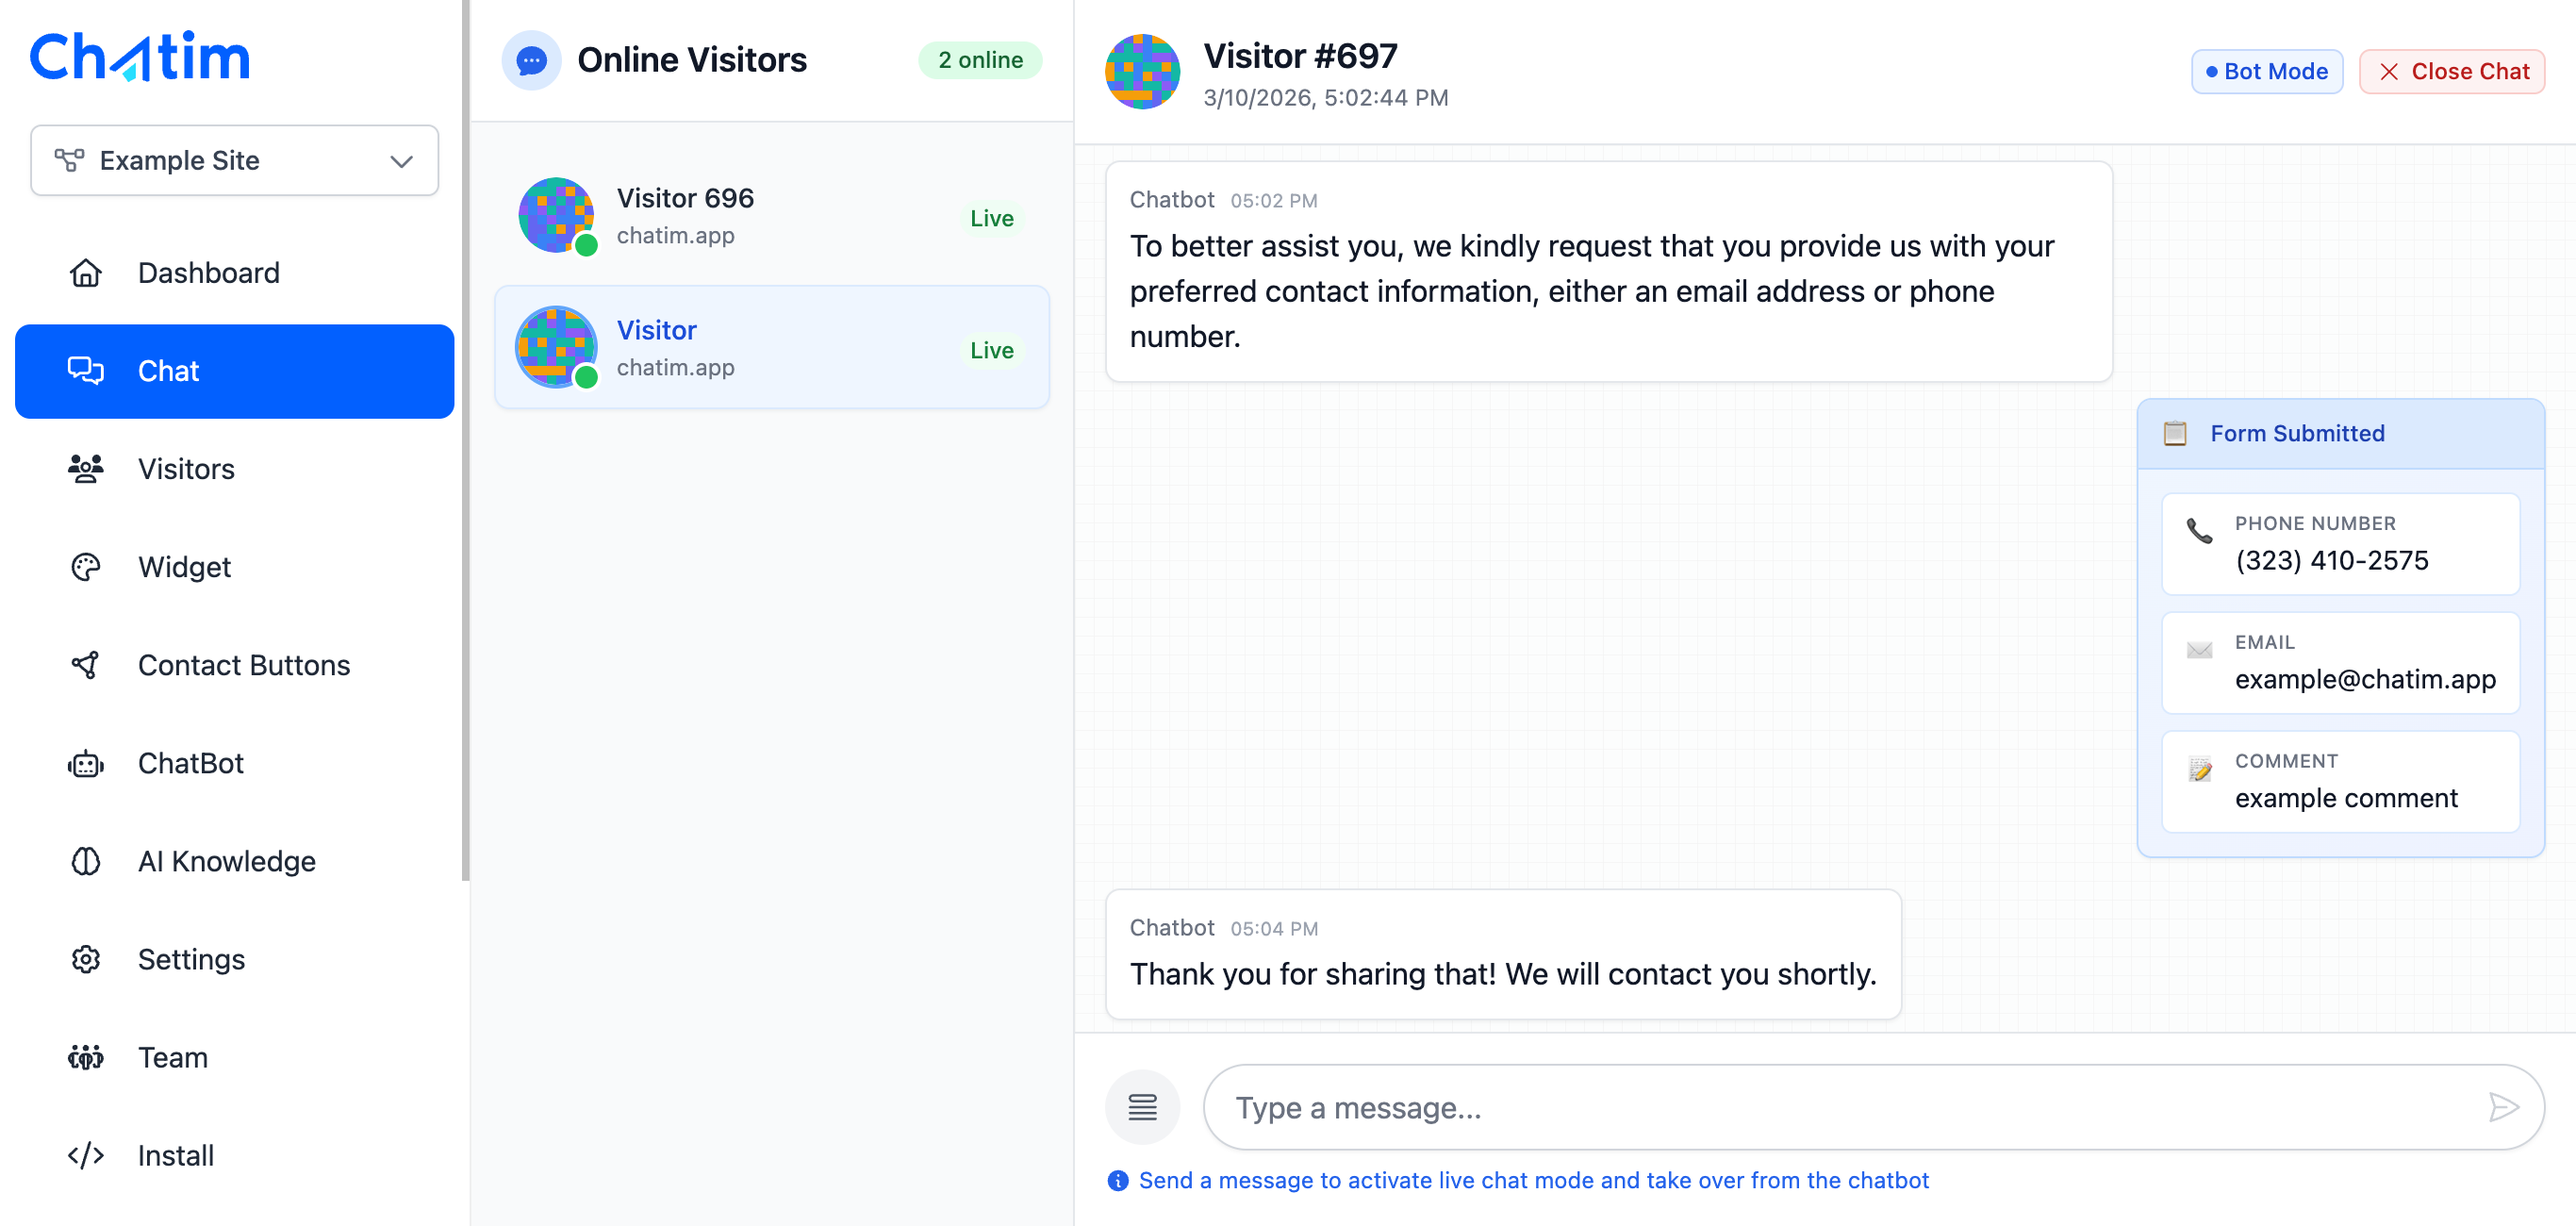The image size is (2576, 1226).
Task: Click the Online Visitors chat bubble icon
Action: click(x=531, y=60)
